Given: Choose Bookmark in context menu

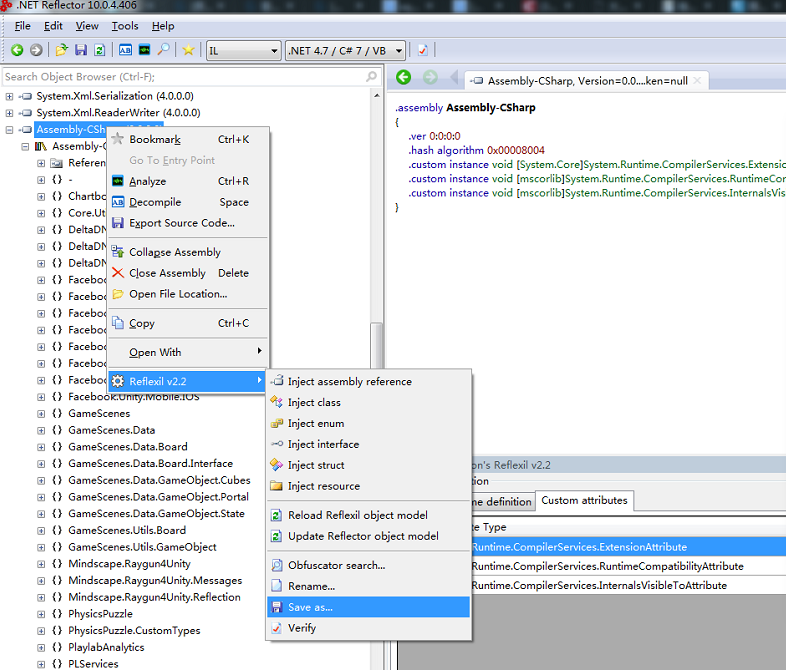Looking at the screenshot, I should click(188, 139).
